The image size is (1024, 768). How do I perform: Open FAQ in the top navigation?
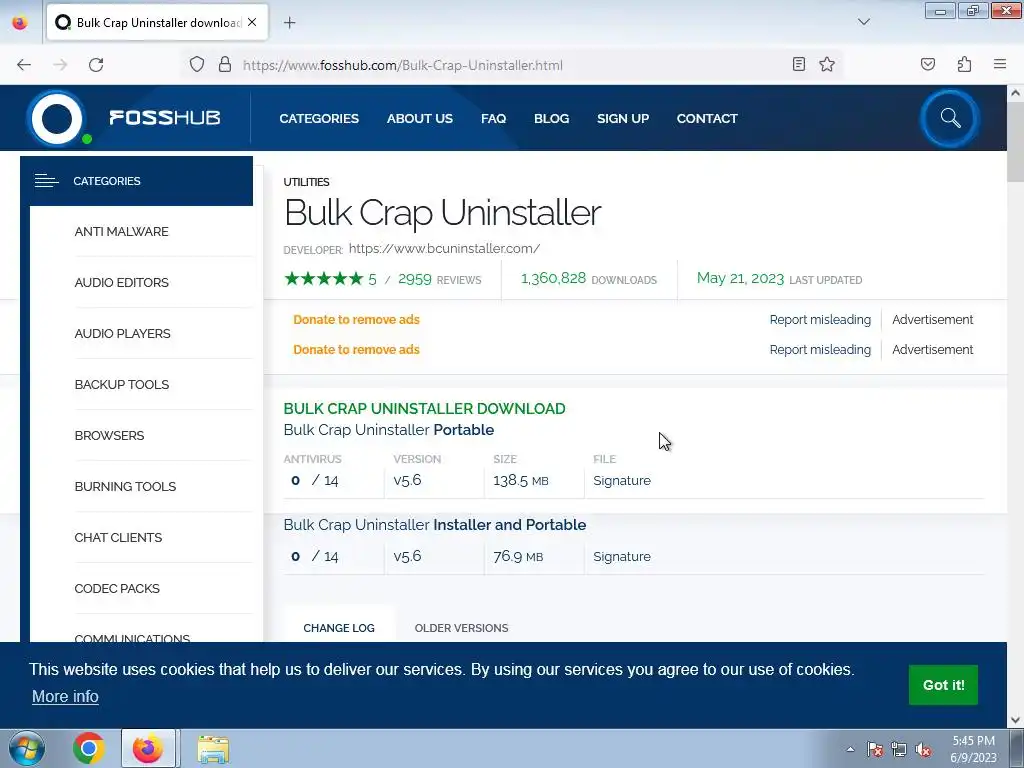coord(493,118)
